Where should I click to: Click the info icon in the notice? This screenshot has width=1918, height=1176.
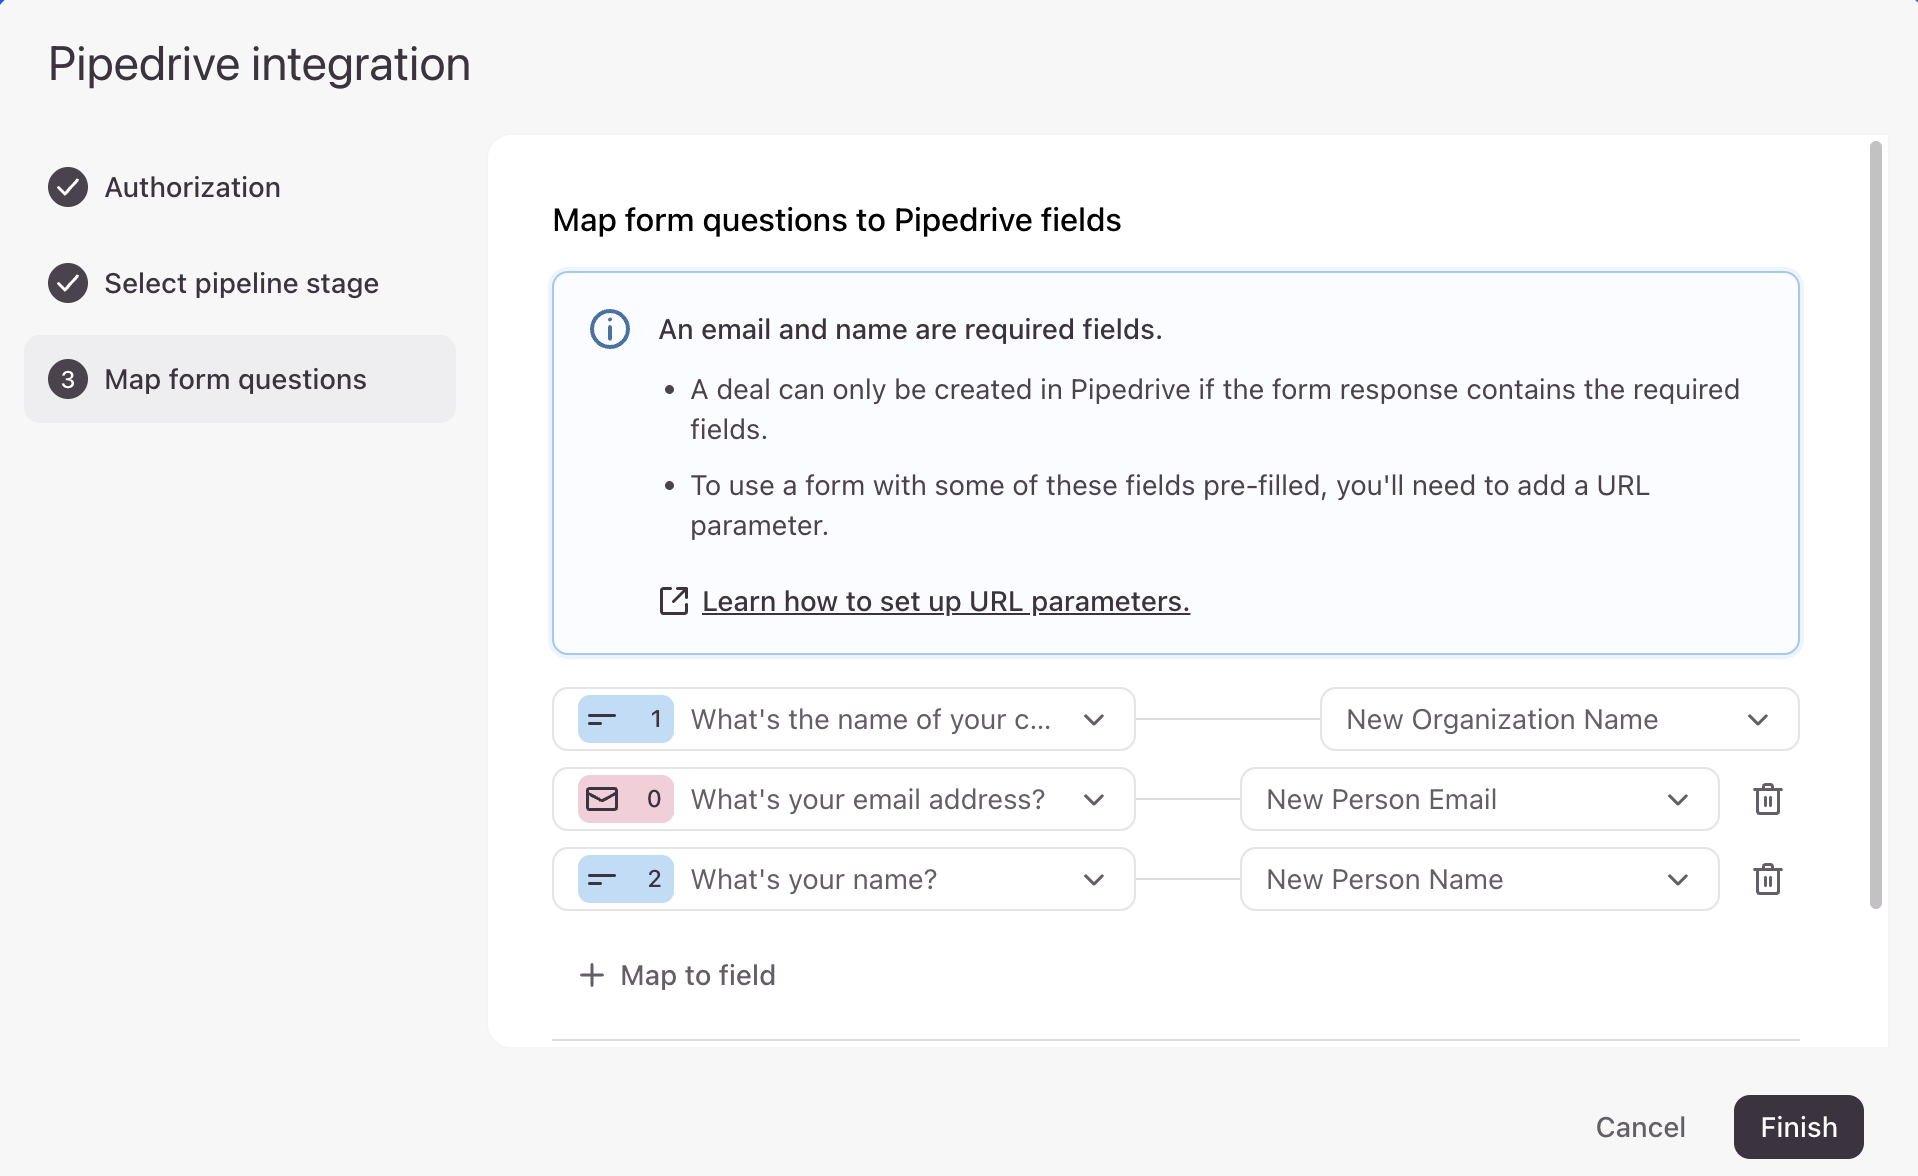[610, 329]
